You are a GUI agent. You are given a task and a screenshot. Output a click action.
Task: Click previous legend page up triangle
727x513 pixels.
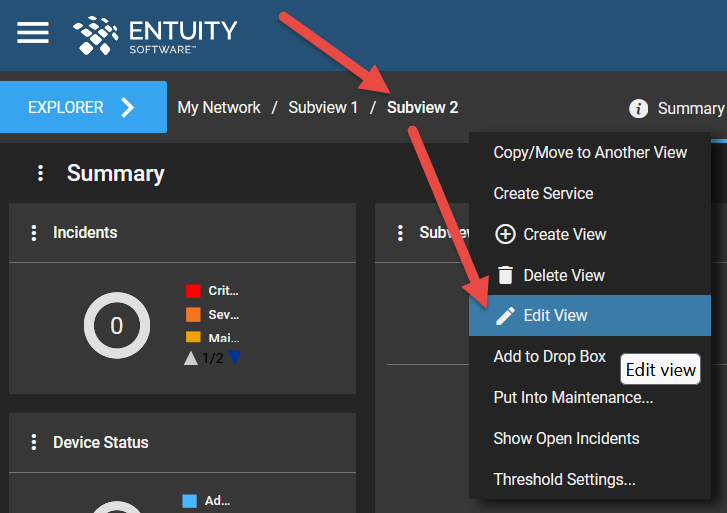point(191,358)
